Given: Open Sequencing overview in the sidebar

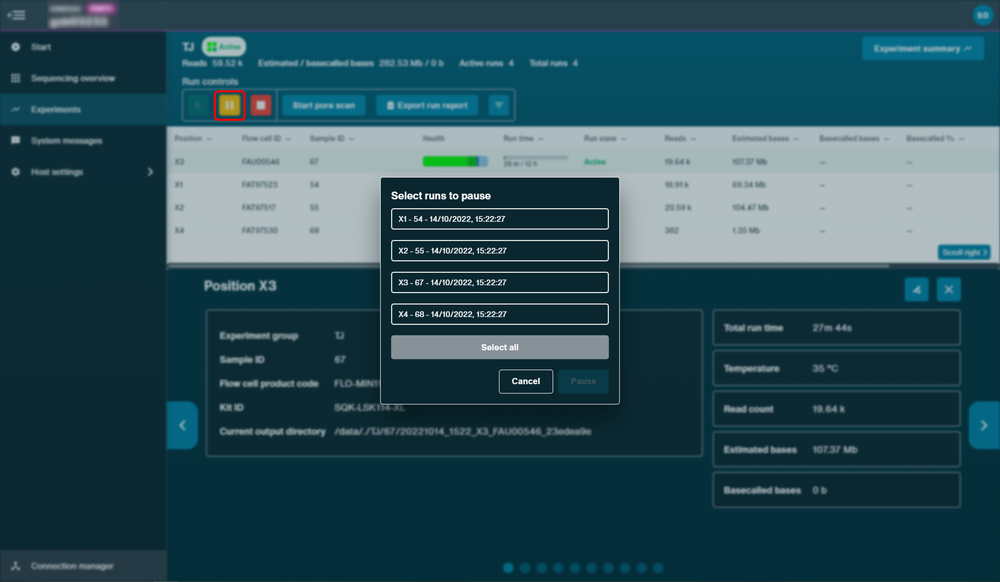Looking at the screenshot, I should click(x=73, y=78).
